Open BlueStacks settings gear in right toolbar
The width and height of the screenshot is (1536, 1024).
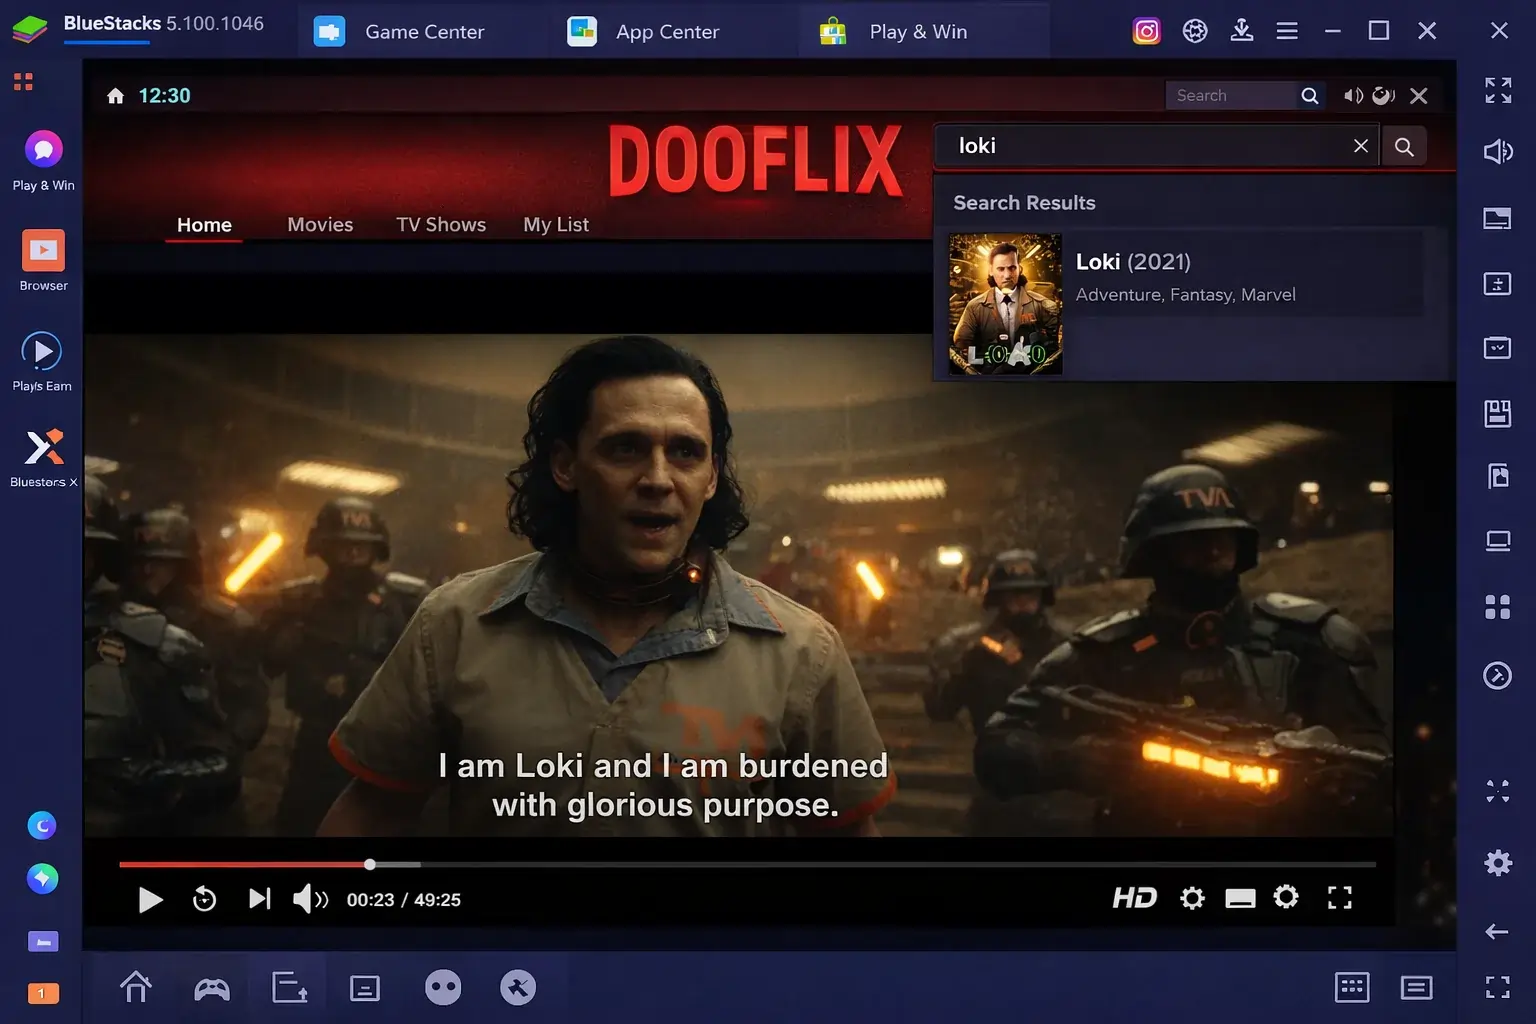(x=1498, y=863)
